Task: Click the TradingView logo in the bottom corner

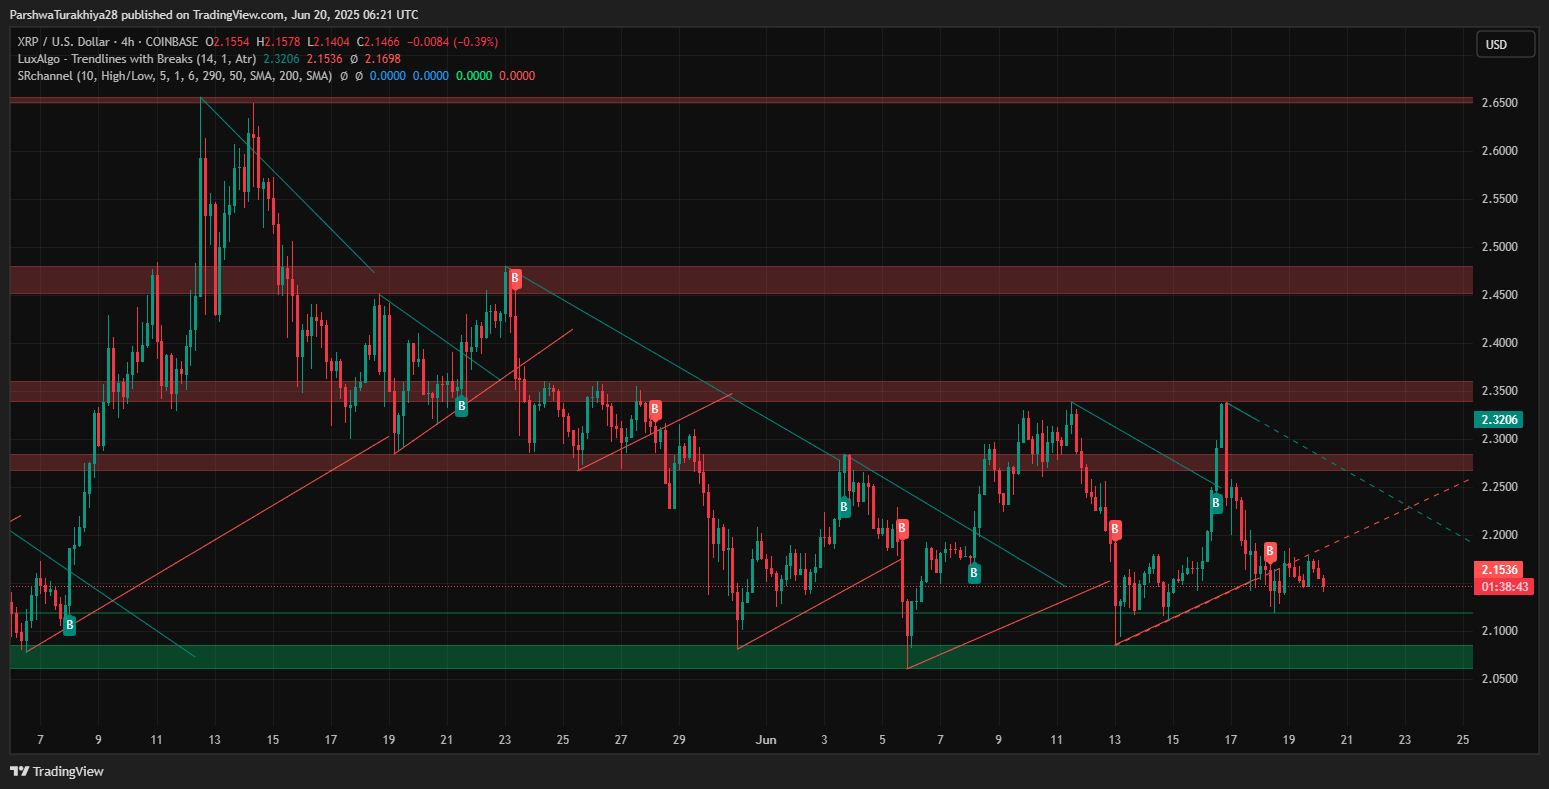Action: 57,771
